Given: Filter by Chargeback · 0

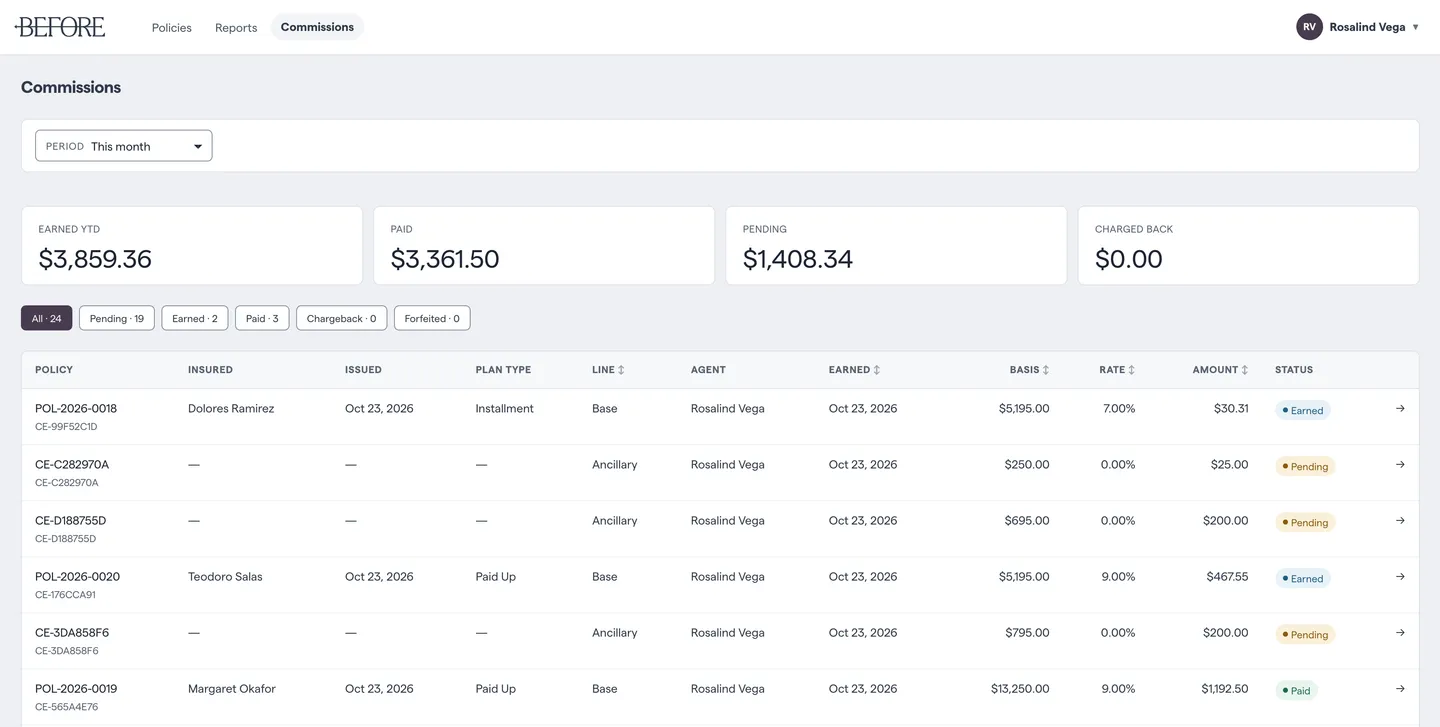Looking at the screenshot, I should click(342, 318).
